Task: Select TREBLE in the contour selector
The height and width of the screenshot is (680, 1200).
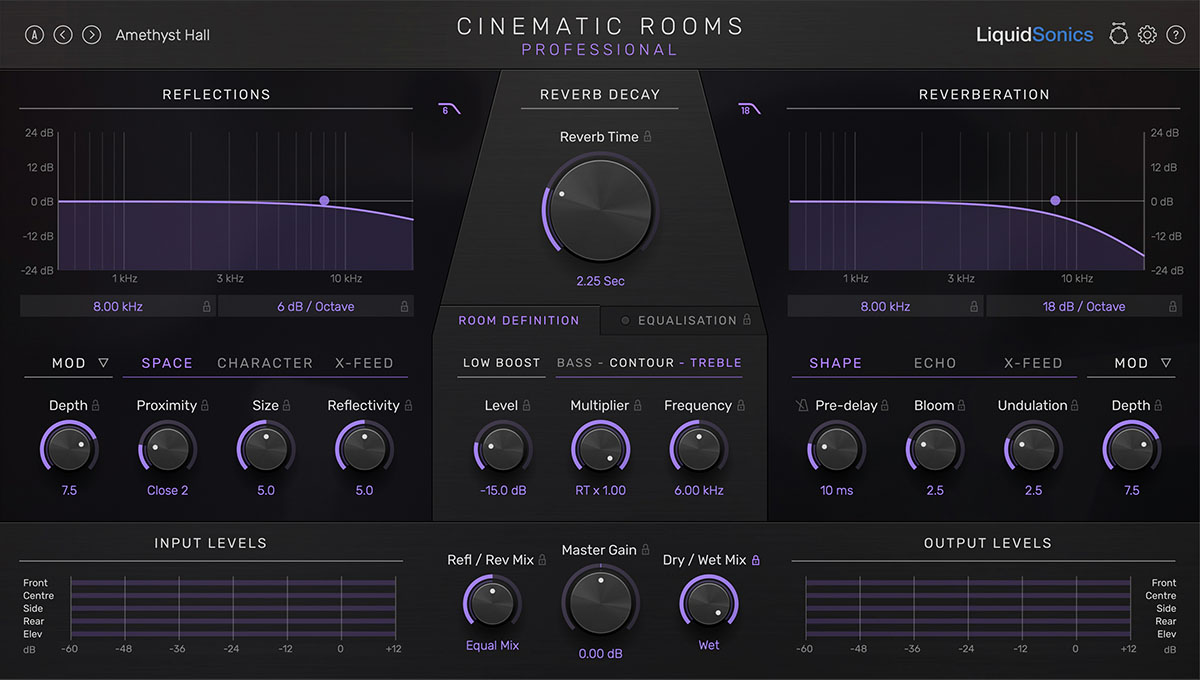Action: coord(716,363)
